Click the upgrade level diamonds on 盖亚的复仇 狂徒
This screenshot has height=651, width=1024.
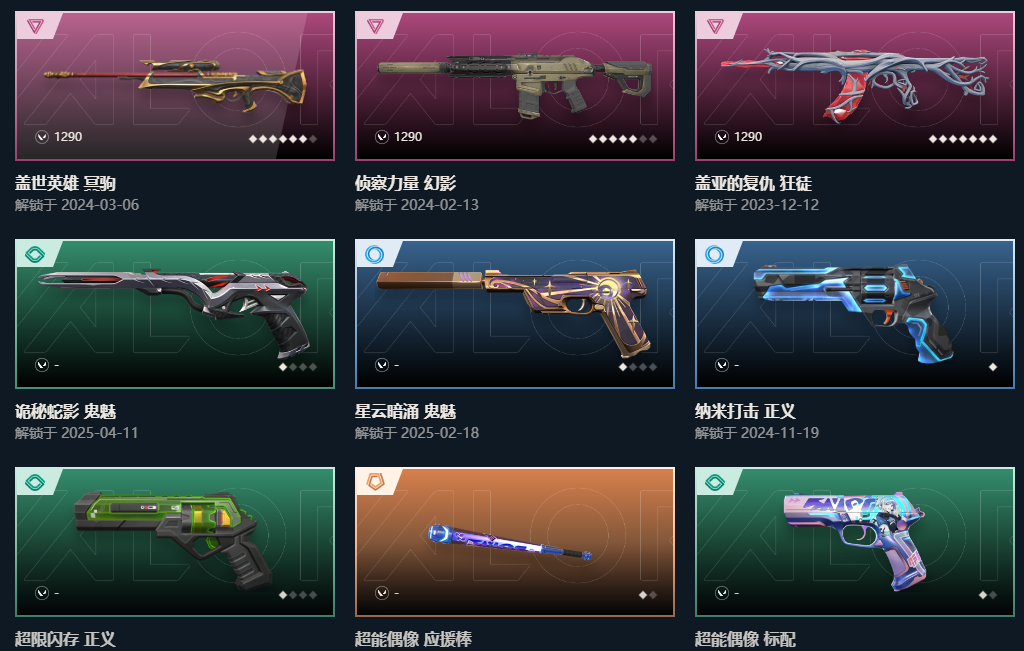point(963,139)
